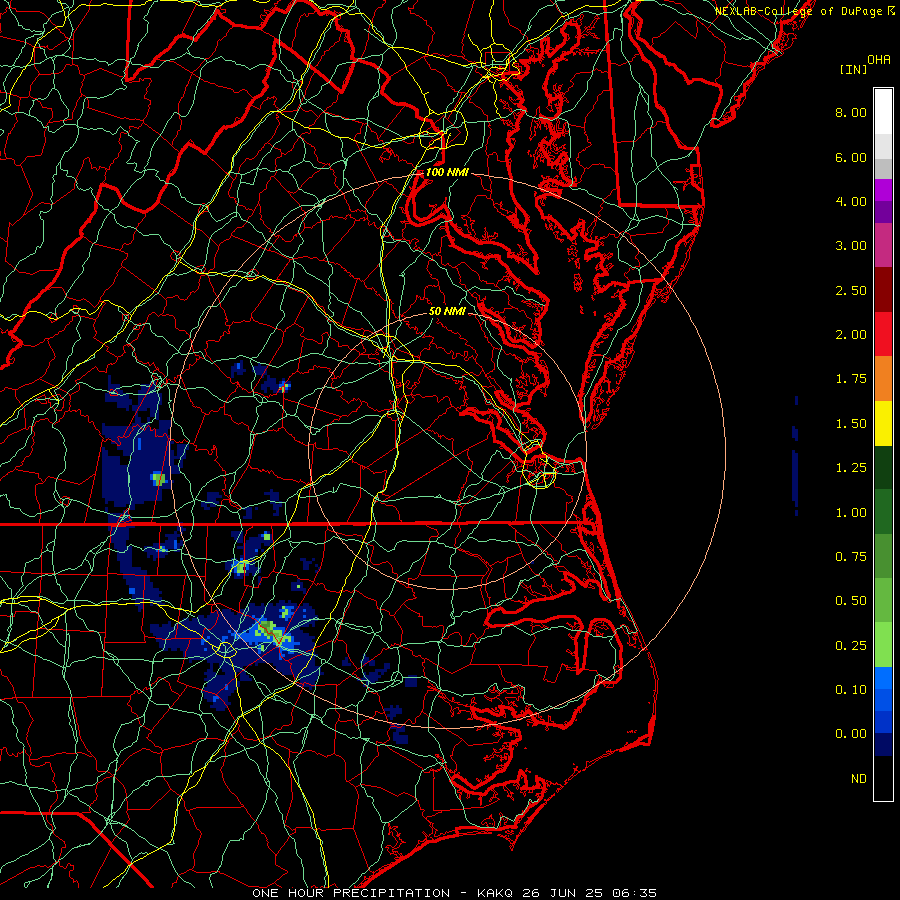Click the [IN] units label
900x900 pixels.
click(853, 69)
